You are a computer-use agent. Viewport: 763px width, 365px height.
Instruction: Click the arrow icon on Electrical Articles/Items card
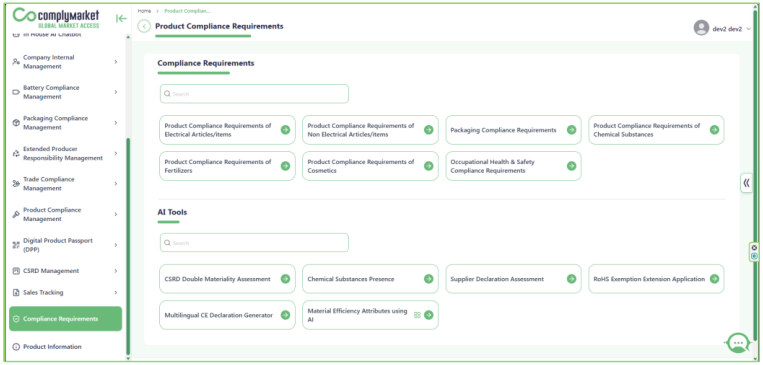(x=286, y=130)
